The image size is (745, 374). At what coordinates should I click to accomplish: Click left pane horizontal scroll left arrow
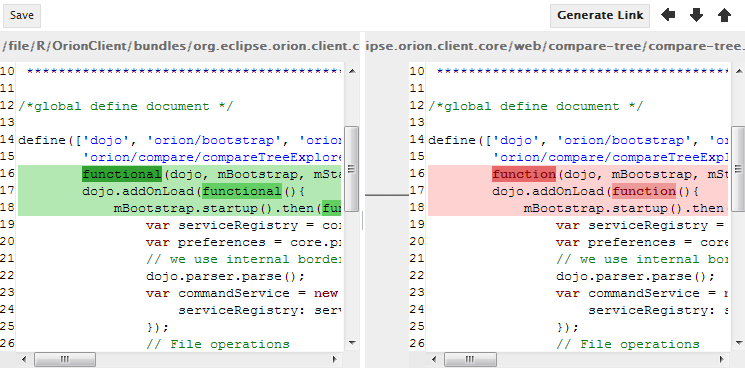(x=25, y=360)
